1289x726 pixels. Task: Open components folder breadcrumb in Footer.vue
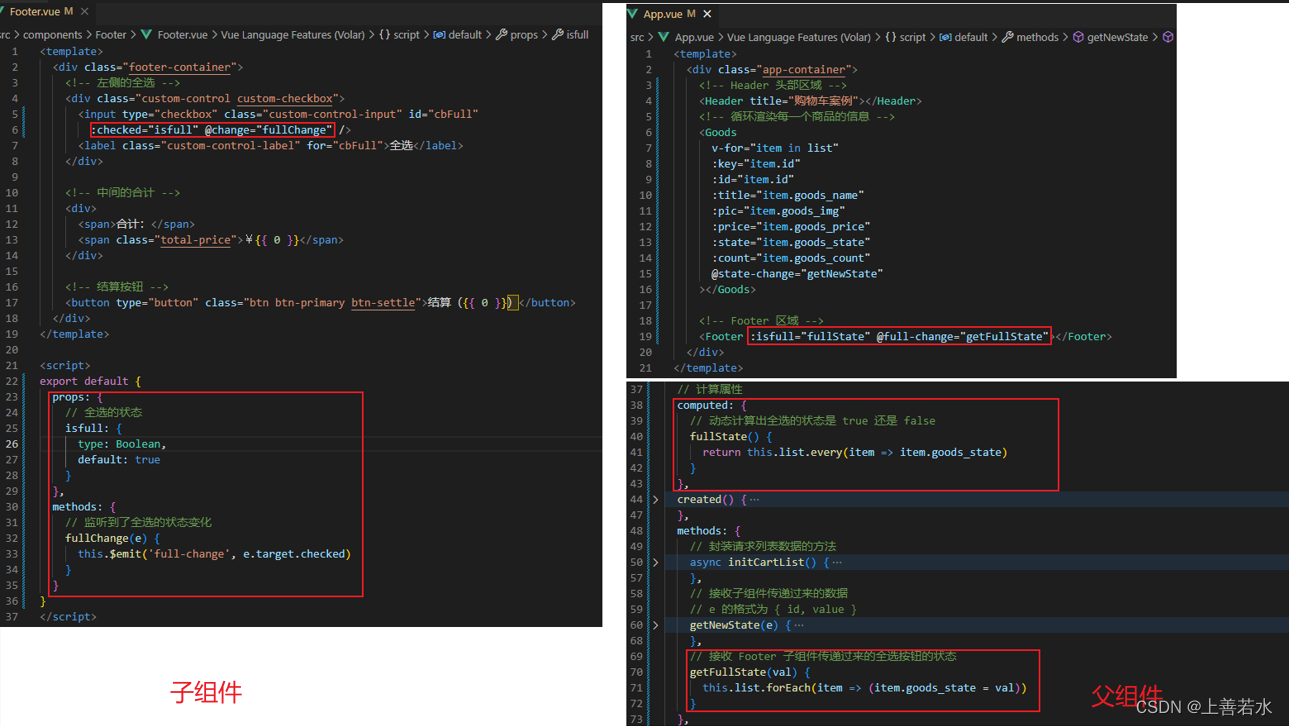click(x=53, y=34)
